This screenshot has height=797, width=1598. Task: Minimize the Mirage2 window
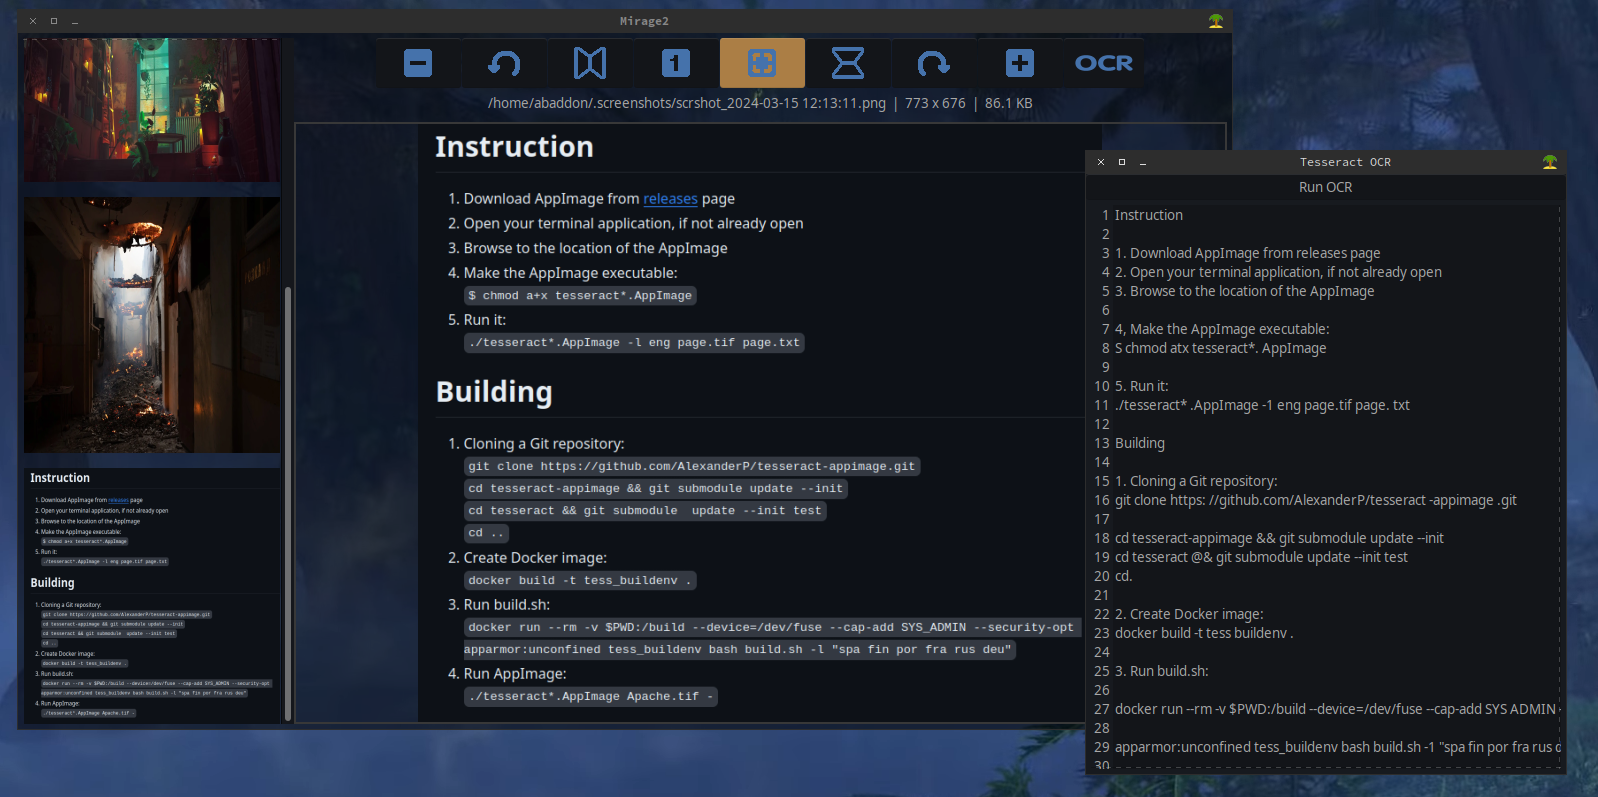click(x=75, y=21)
